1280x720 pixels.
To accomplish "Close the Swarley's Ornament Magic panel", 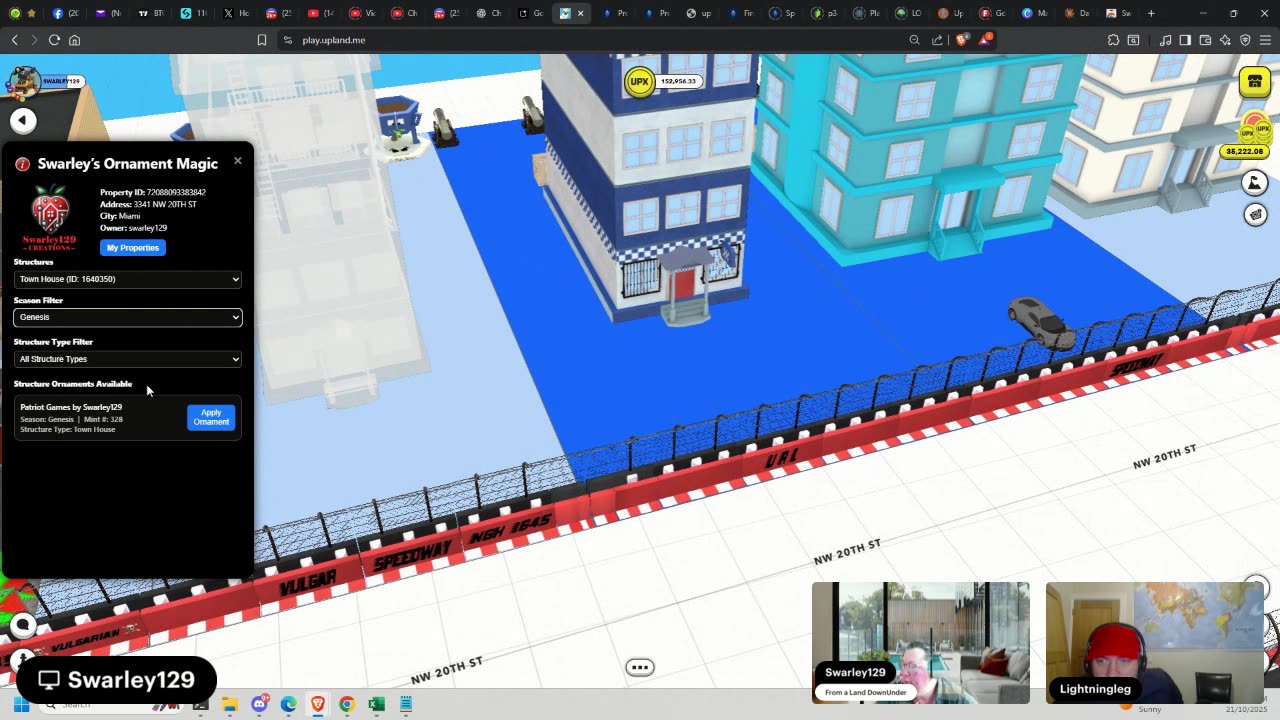I will [x=238, y=161].
